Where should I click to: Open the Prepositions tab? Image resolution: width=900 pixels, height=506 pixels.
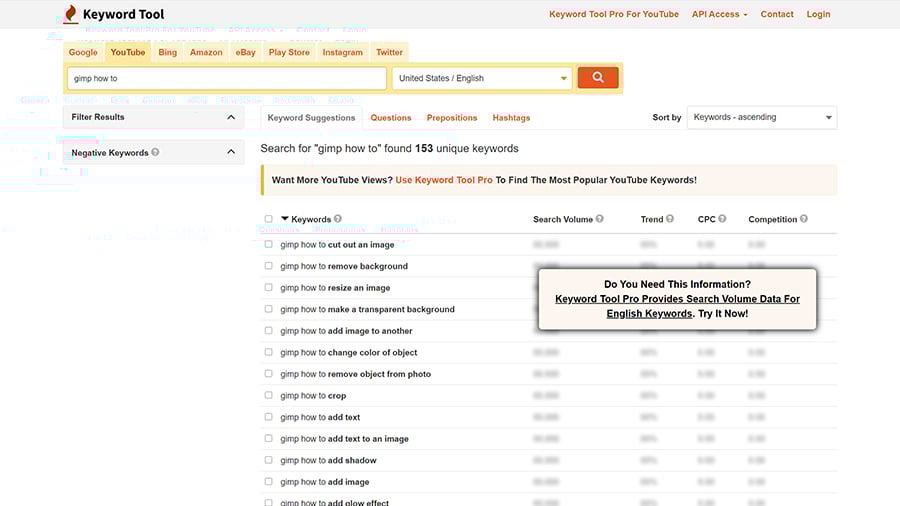pos(452,118)
